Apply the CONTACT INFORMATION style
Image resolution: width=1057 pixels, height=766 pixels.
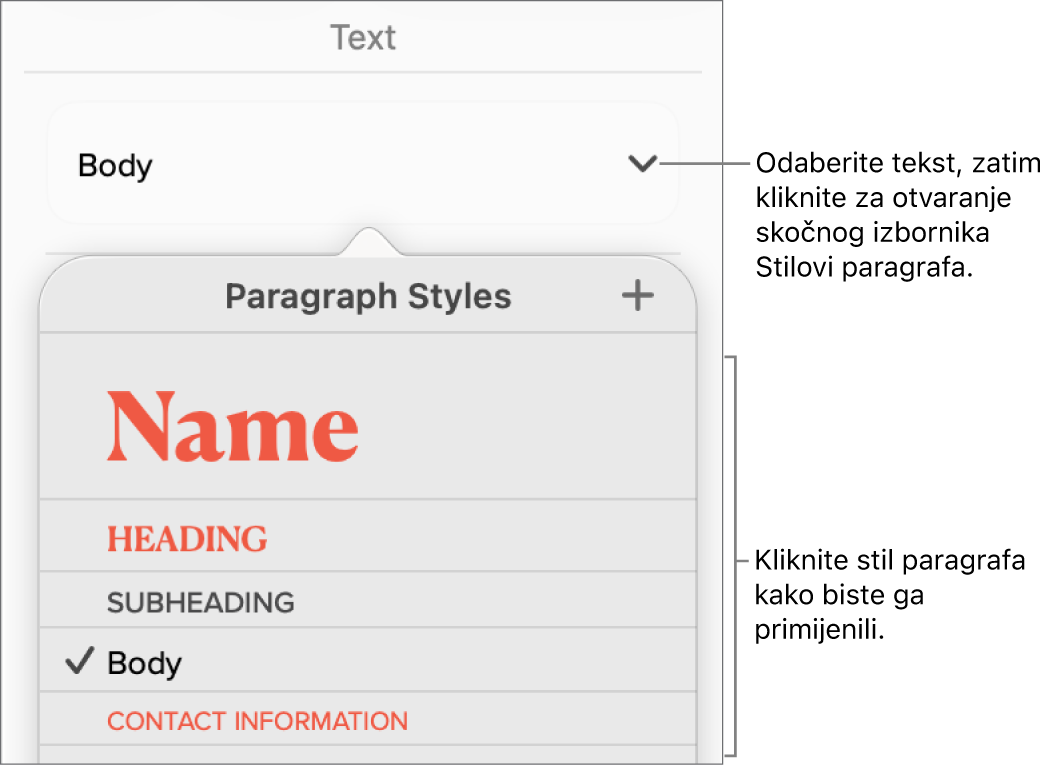point(257,720)
